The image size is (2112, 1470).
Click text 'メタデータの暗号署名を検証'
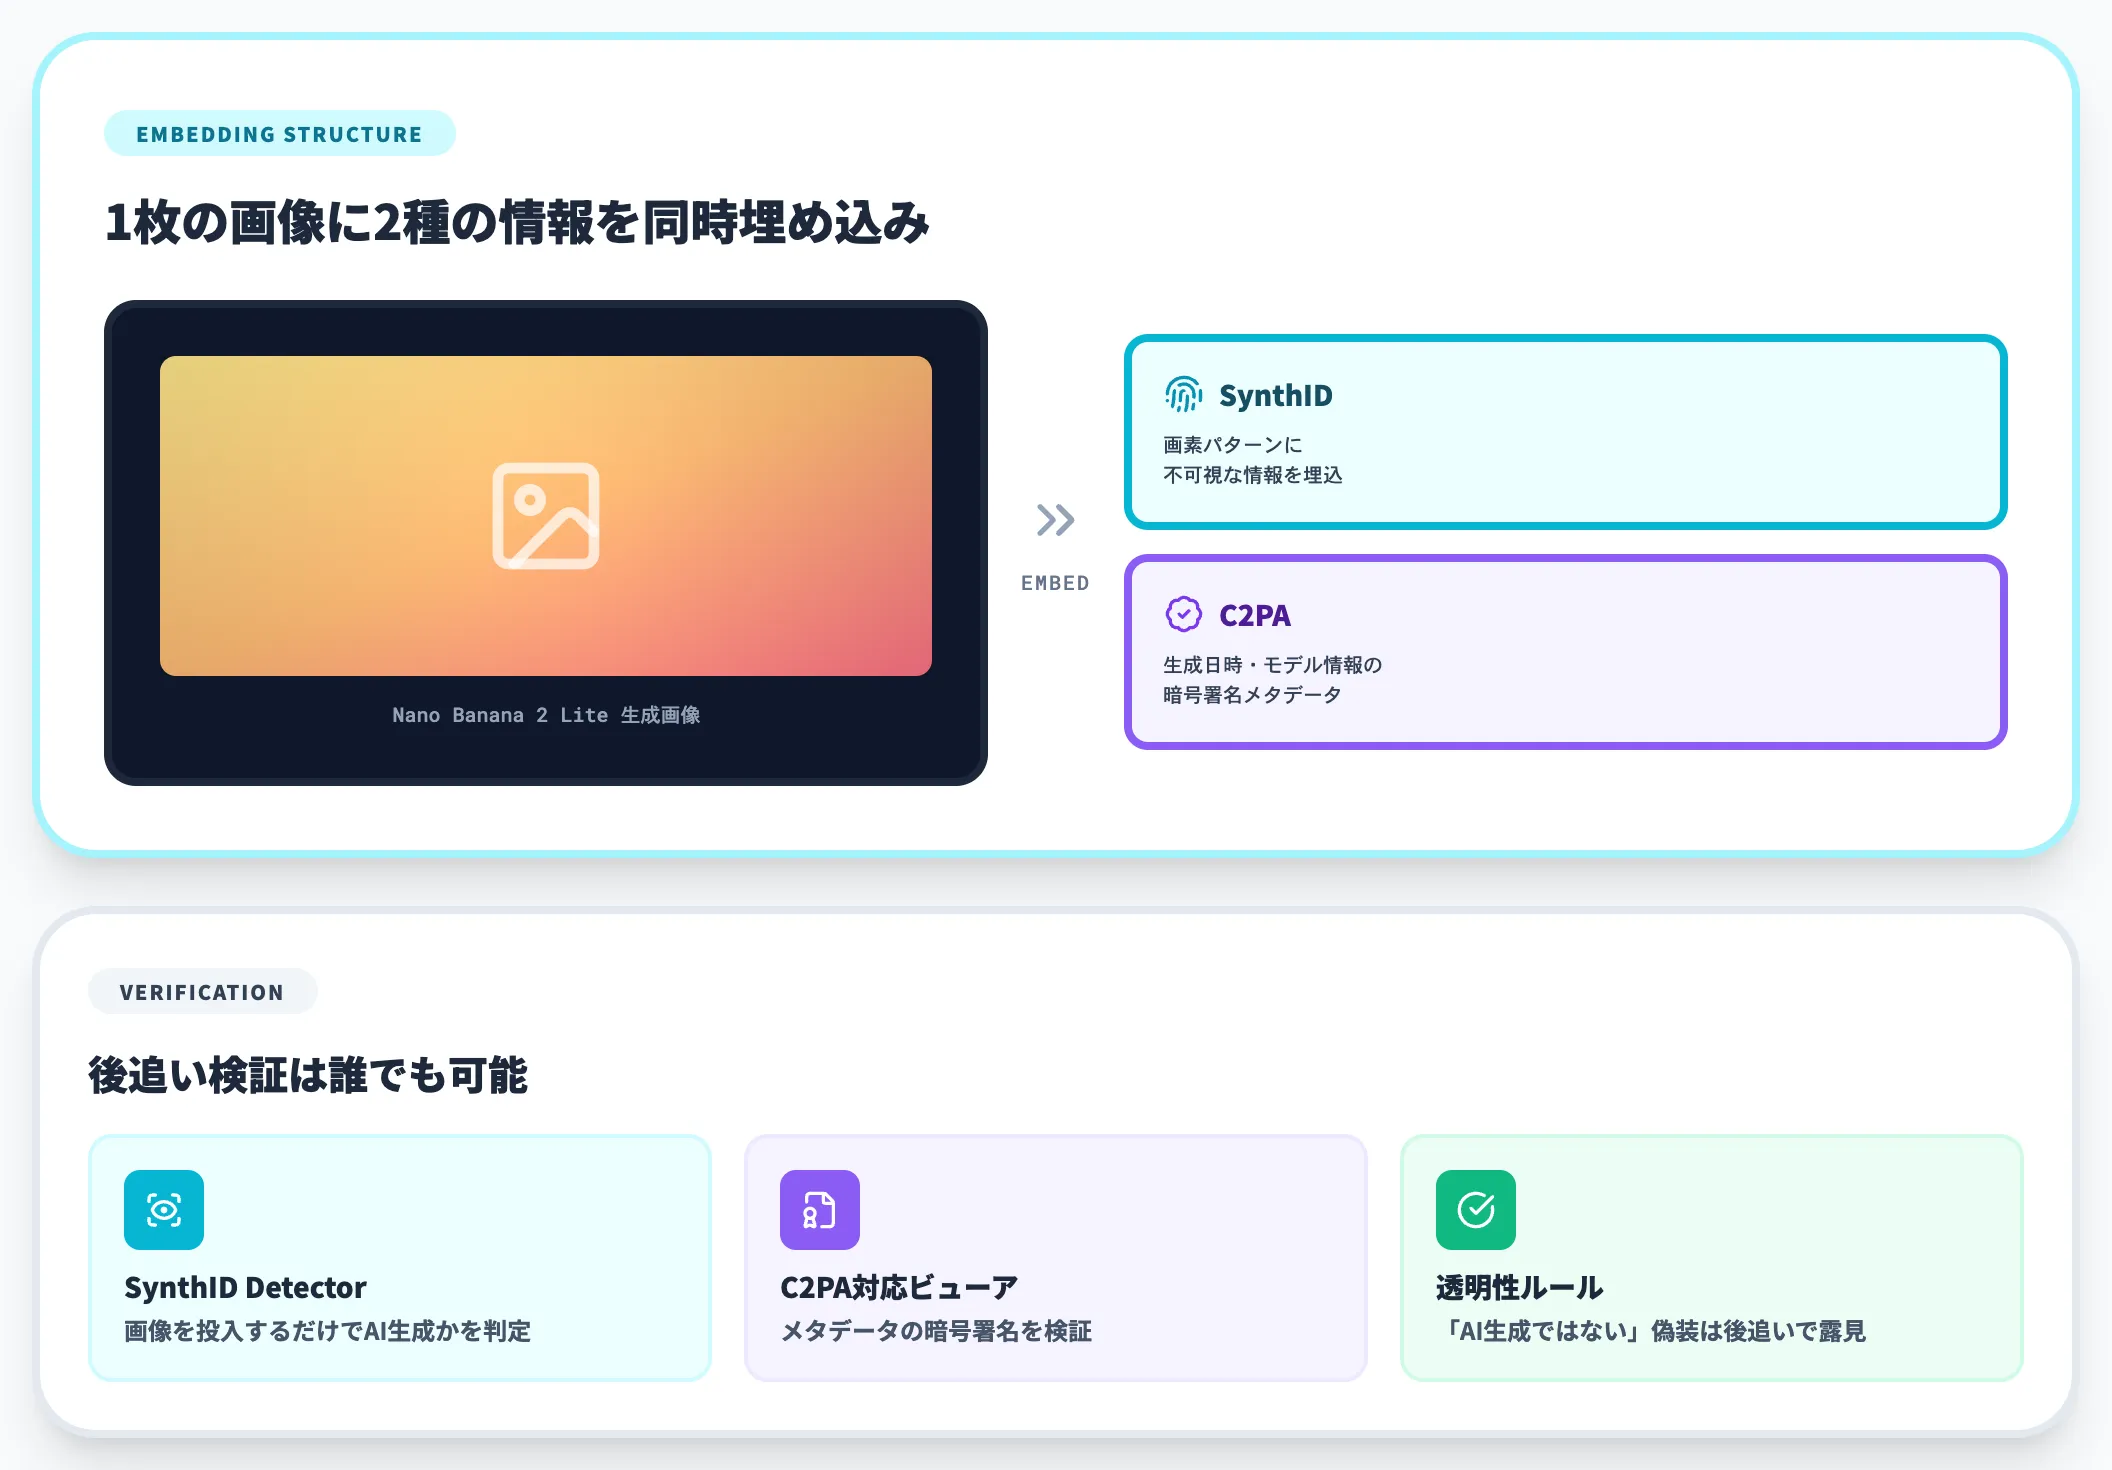click(936, 1331)
